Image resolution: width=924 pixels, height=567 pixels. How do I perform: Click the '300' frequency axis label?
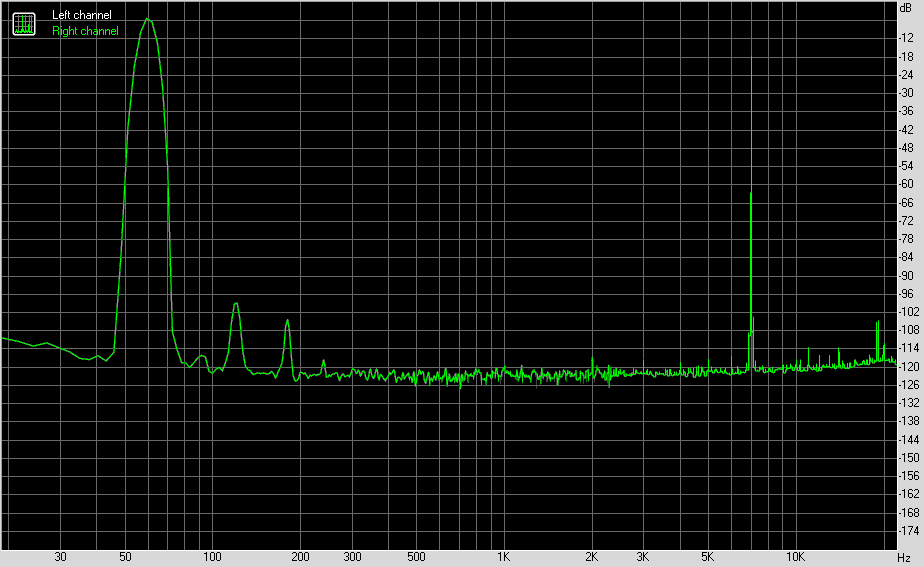click(x=352, y=557)
